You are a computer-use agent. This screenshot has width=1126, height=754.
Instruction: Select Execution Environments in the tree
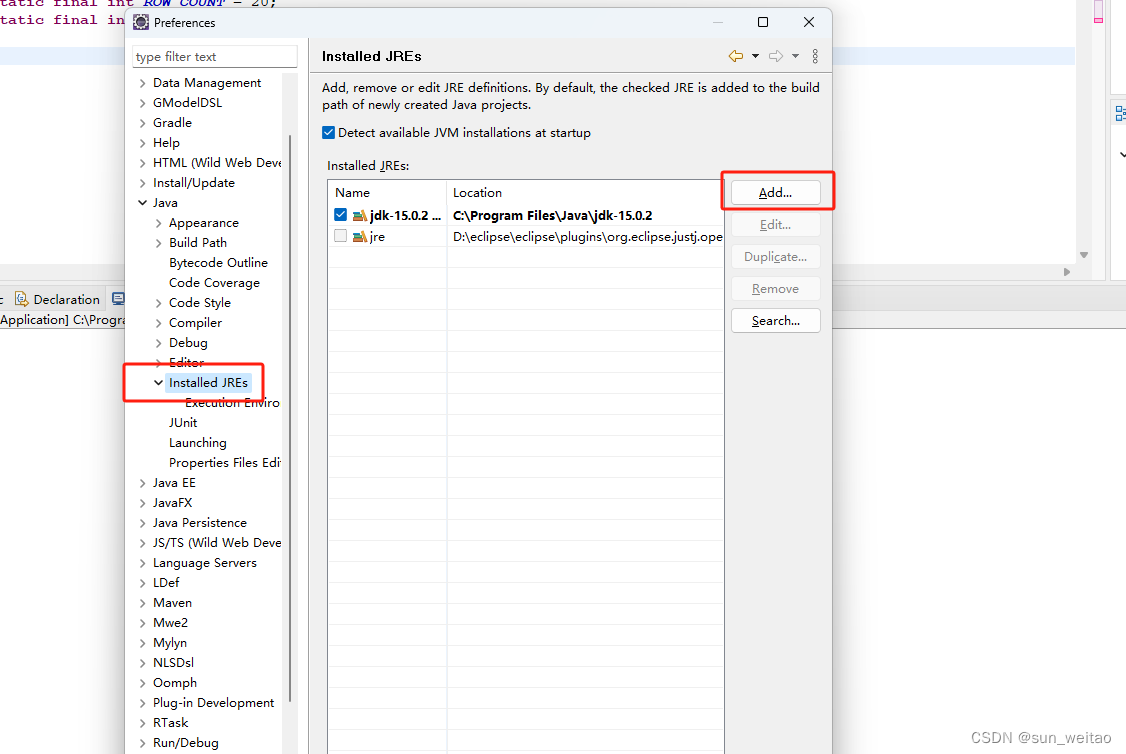click(x=231, y=402)
